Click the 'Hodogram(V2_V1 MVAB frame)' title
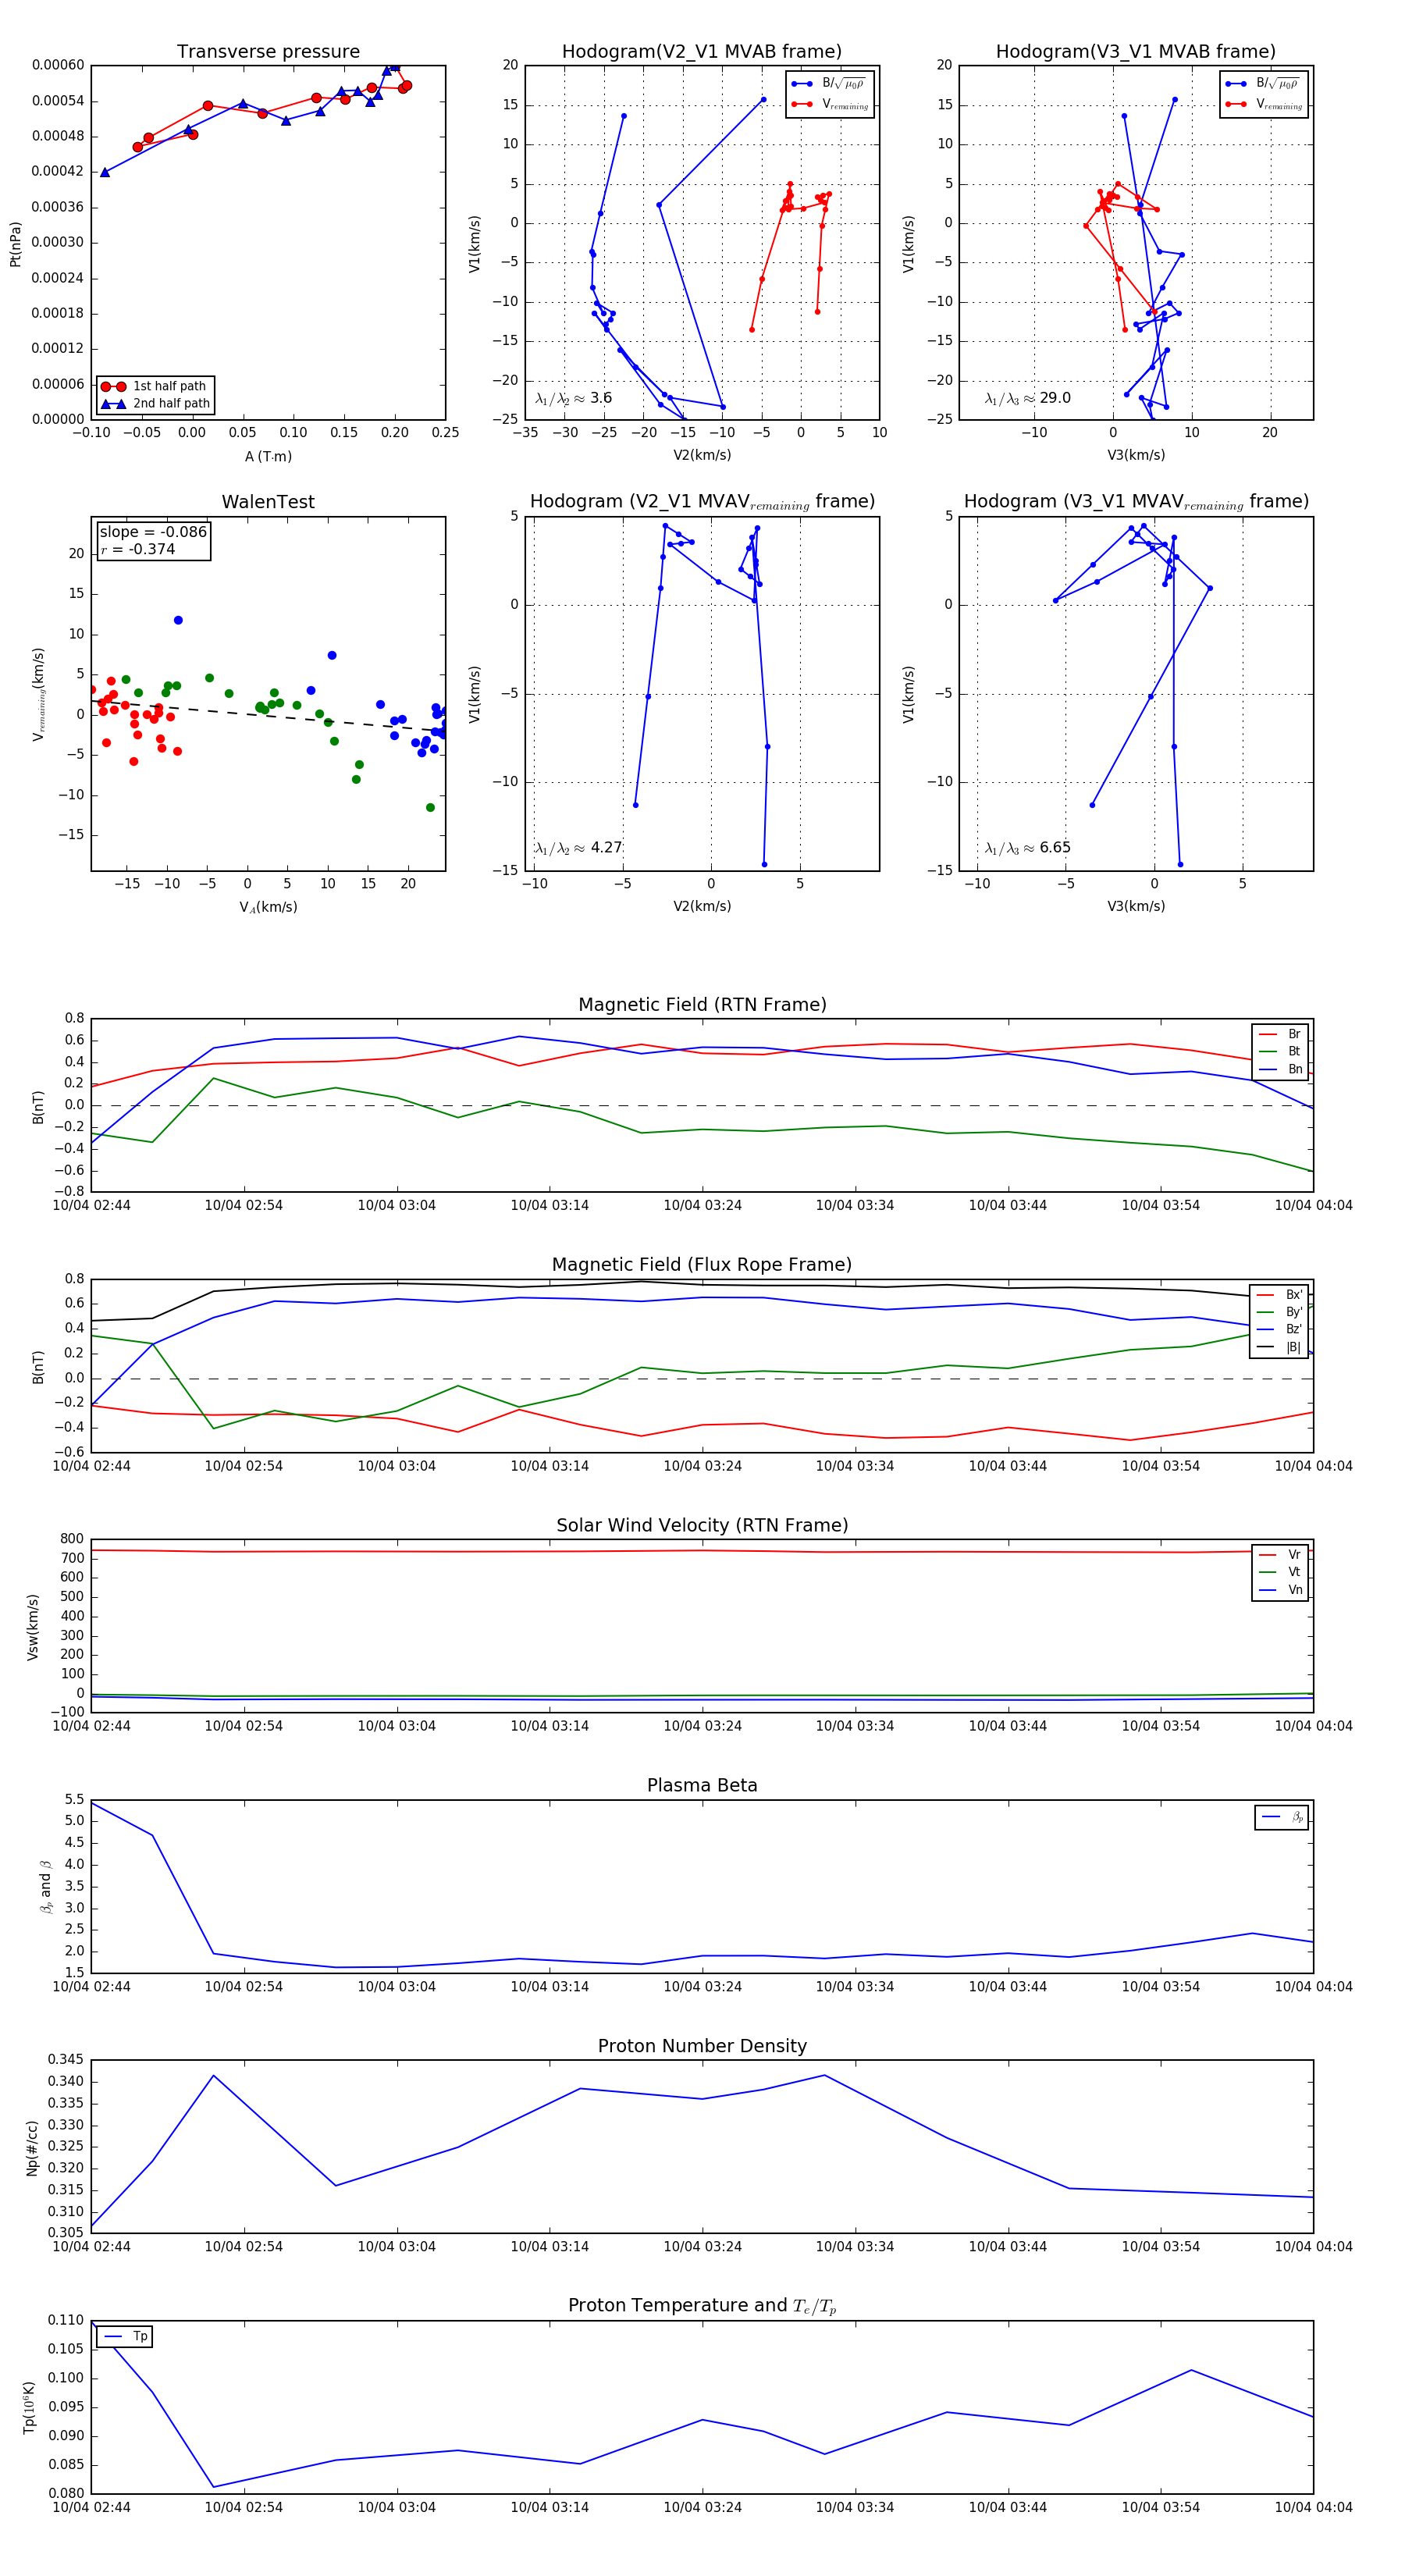1405x2576 pixels. [702, 52]
